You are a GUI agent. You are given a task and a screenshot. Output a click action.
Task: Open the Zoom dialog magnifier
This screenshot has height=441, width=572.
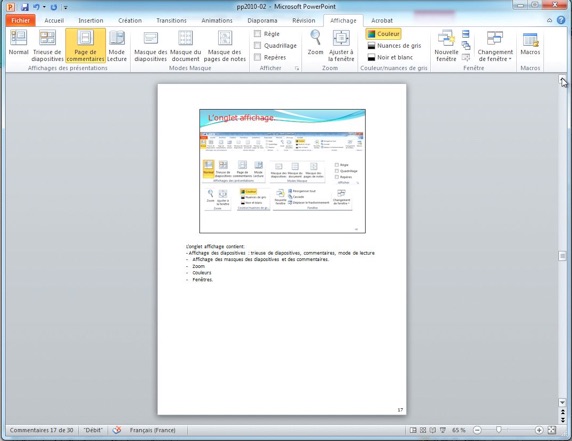(x=315, y=43)
